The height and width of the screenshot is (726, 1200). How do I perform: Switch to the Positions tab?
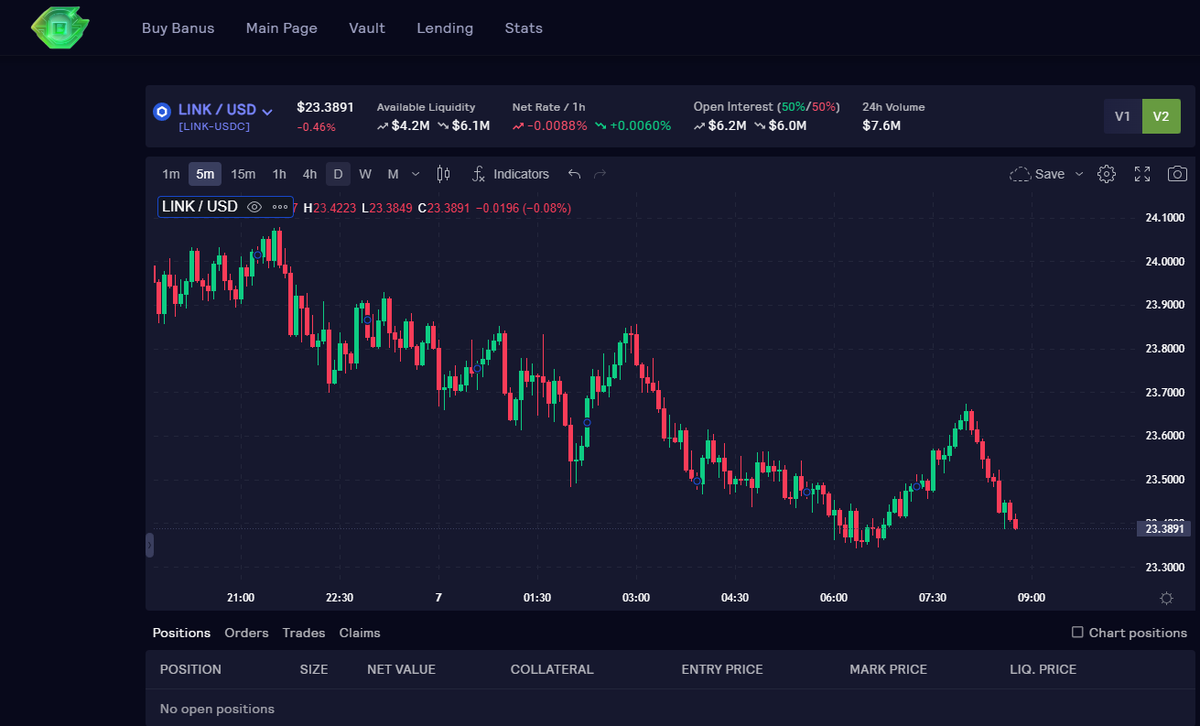pos(181,633)
